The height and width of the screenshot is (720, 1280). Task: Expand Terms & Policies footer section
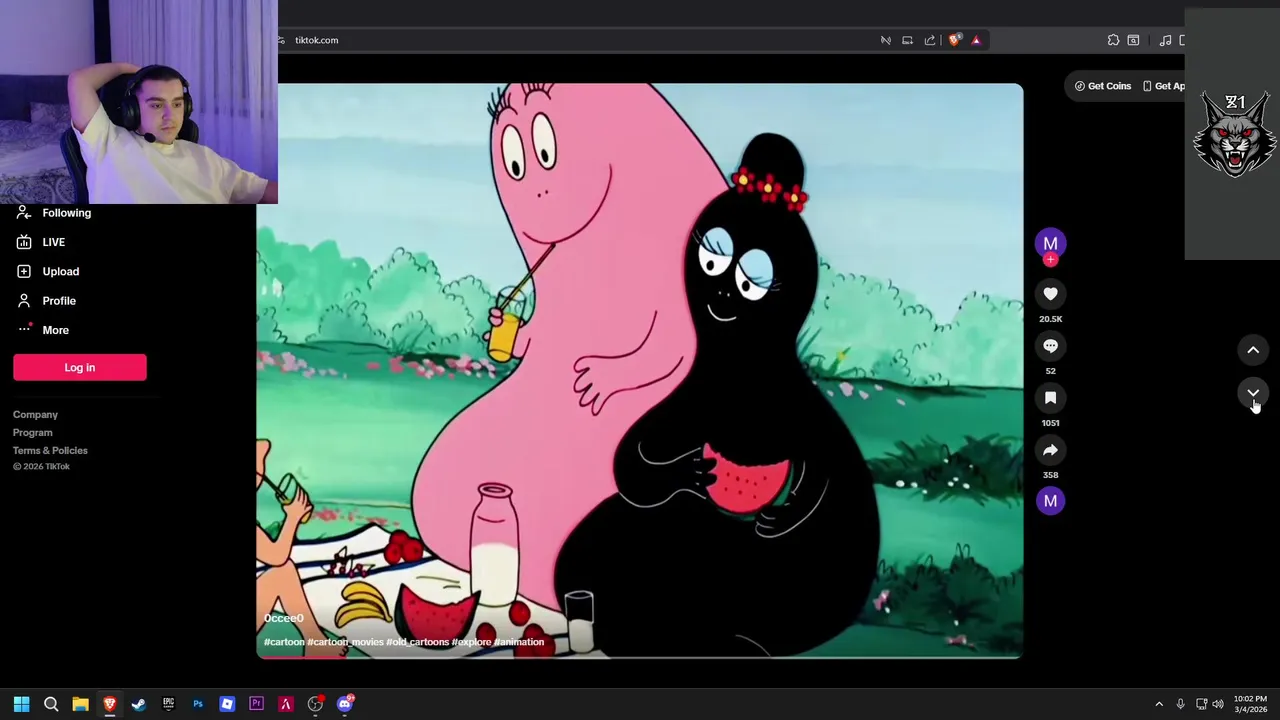(x=50, y=450)
